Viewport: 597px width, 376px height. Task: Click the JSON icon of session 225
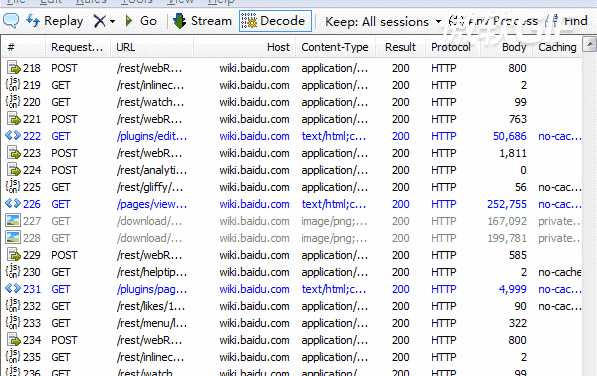coord(13,186)
